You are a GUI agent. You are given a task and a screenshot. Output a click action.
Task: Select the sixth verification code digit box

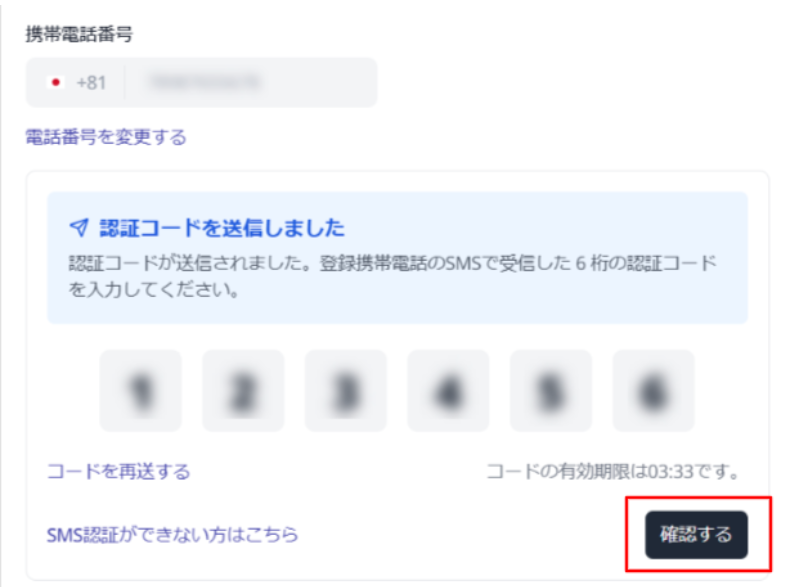pos(654,391)
